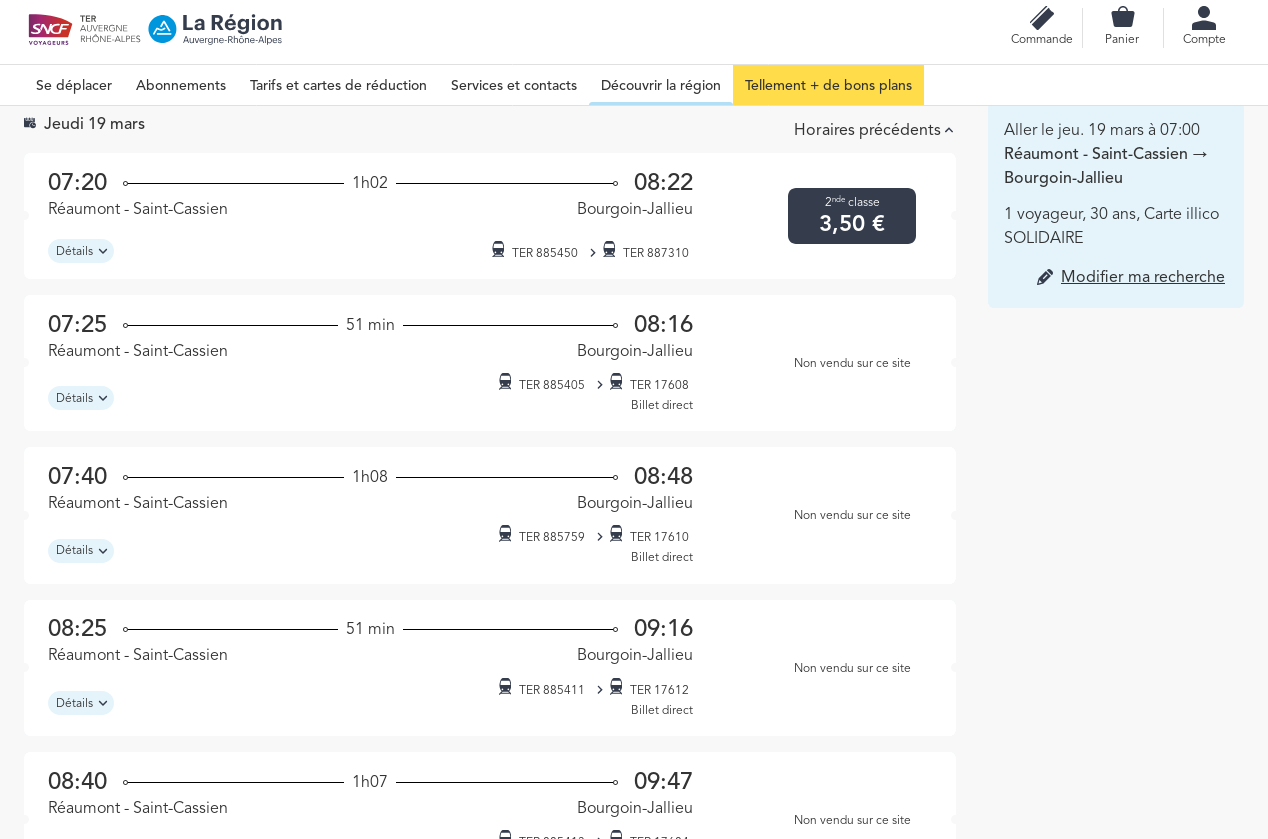Open the Se déplacer menu

(74, 86)
